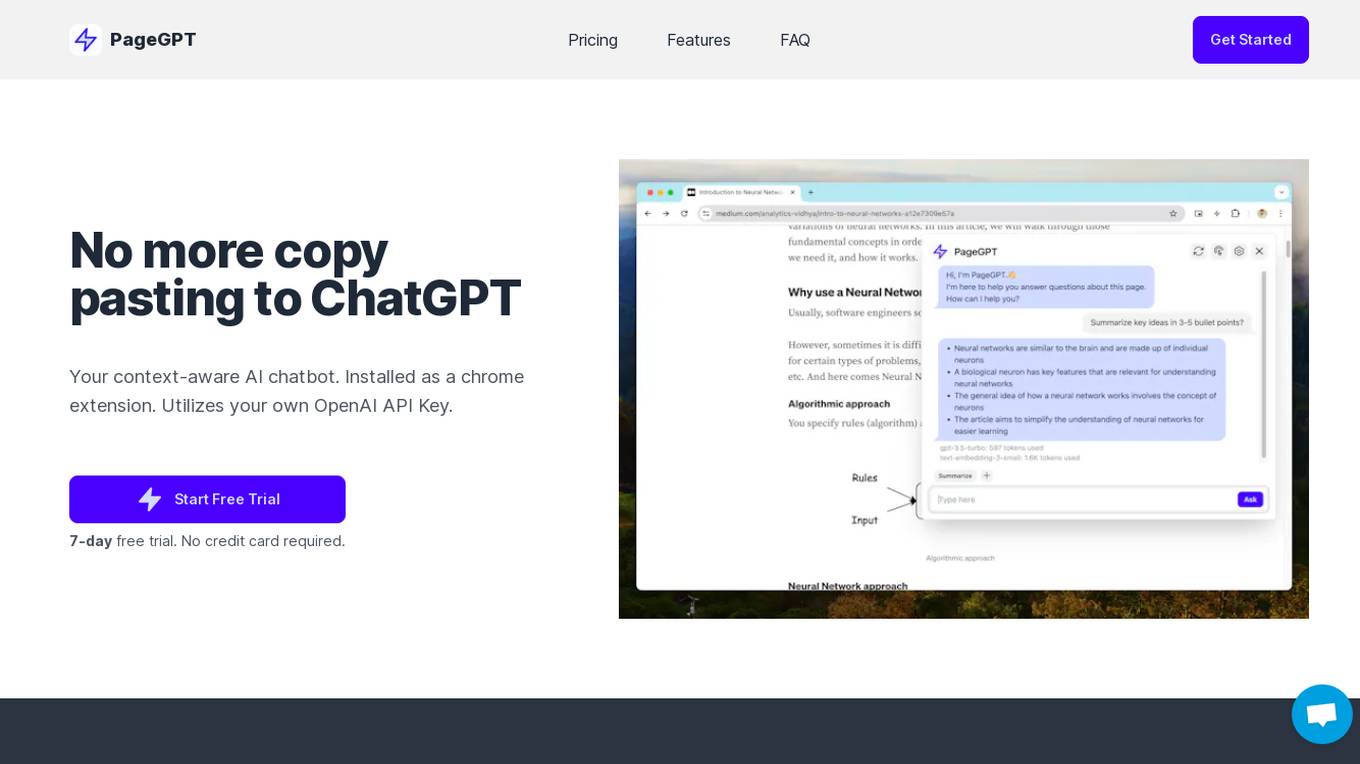Click the "No more copy pasting to ChatGPT" headline
The image size is (1360, 764).
pos(295,274)
